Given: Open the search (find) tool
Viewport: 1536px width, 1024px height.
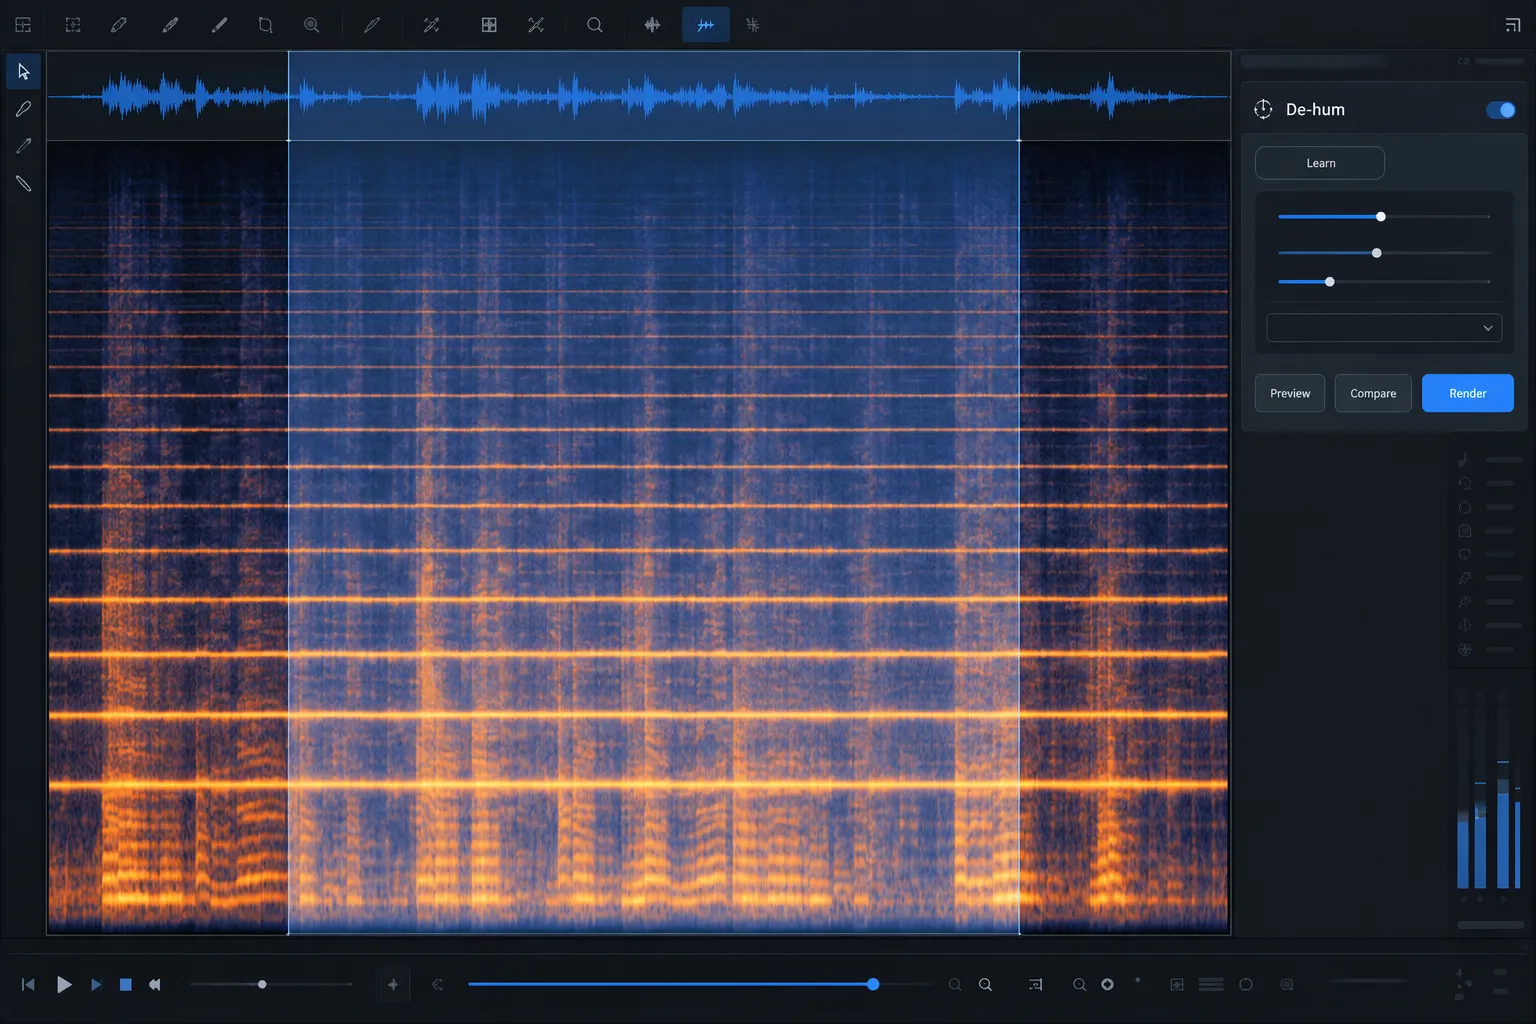Looking at the screenshot, I should (595, 25).
